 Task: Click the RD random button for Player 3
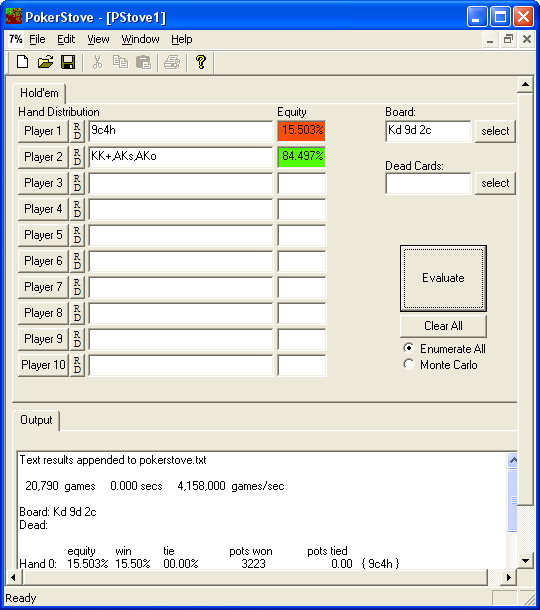coord(77,183)
